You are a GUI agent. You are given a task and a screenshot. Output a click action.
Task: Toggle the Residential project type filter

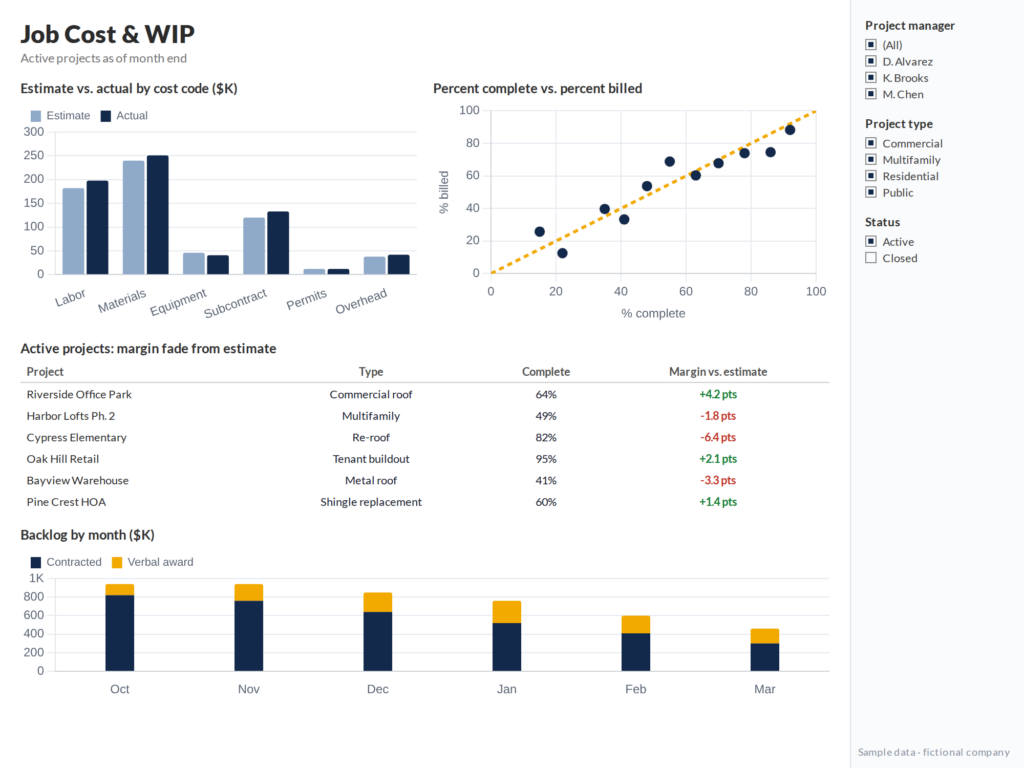871,176
